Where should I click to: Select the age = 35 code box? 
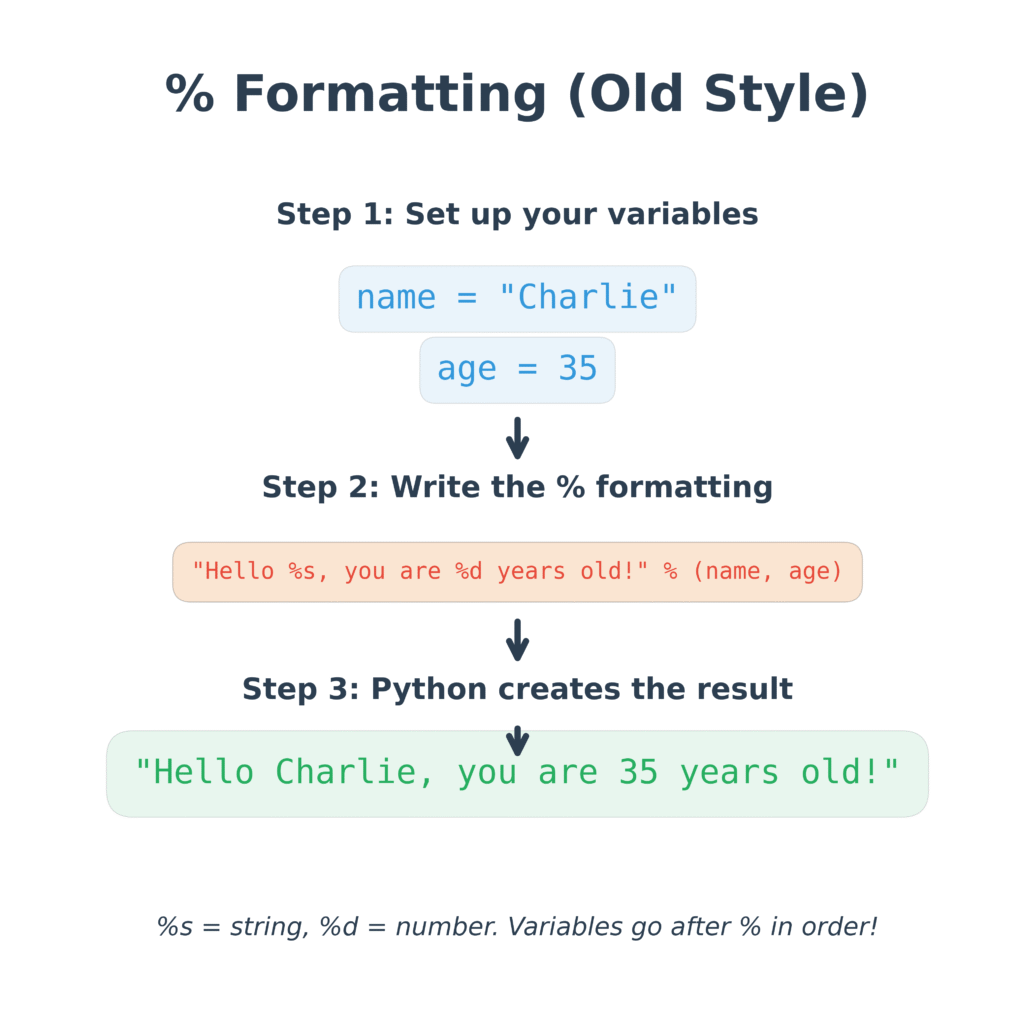(517, 370)
